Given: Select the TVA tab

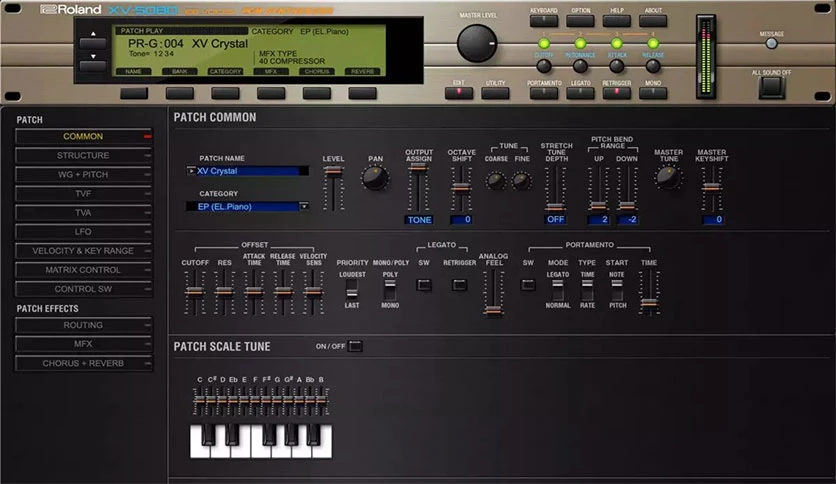Looking at the screenshot, I should (x=83, y=213).
